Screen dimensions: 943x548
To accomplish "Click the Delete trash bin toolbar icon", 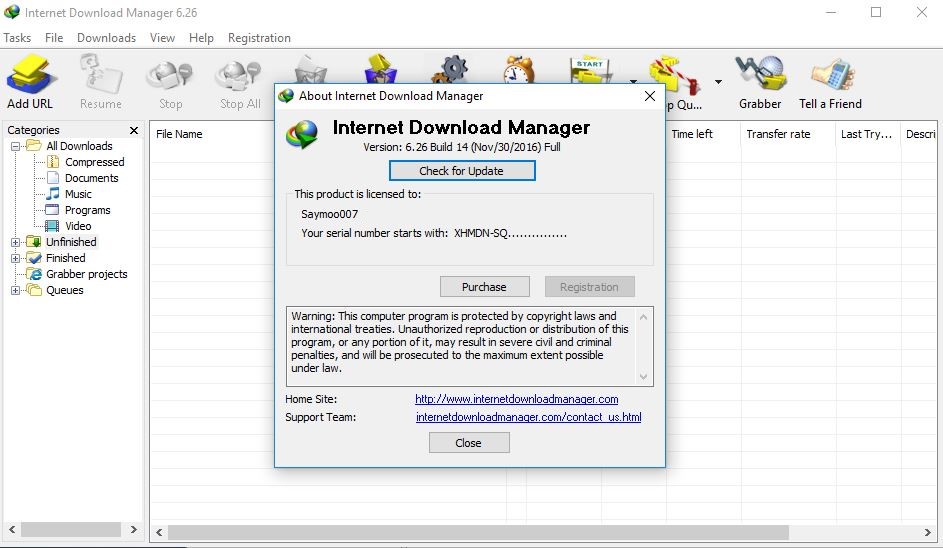I will click(310, 71).
